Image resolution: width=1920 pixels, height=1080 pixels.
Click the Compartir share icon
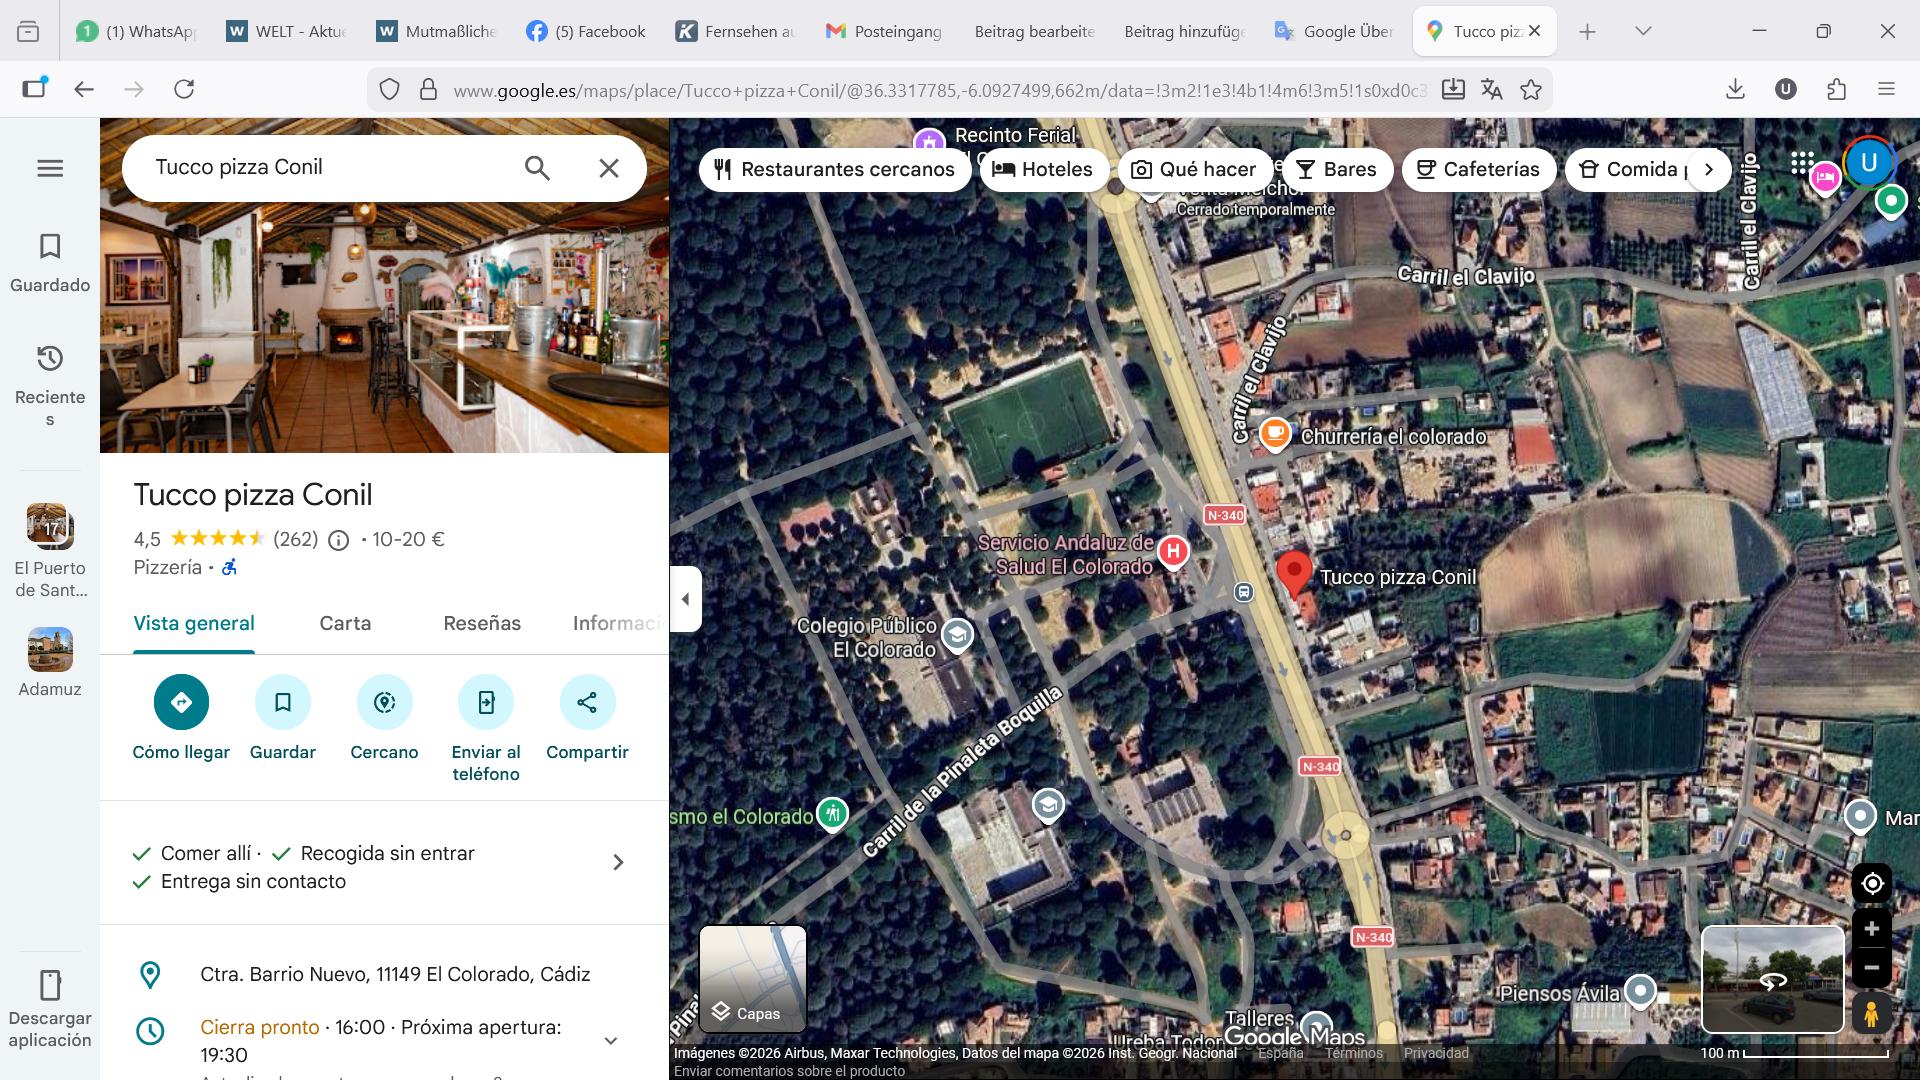pos(587,702)
